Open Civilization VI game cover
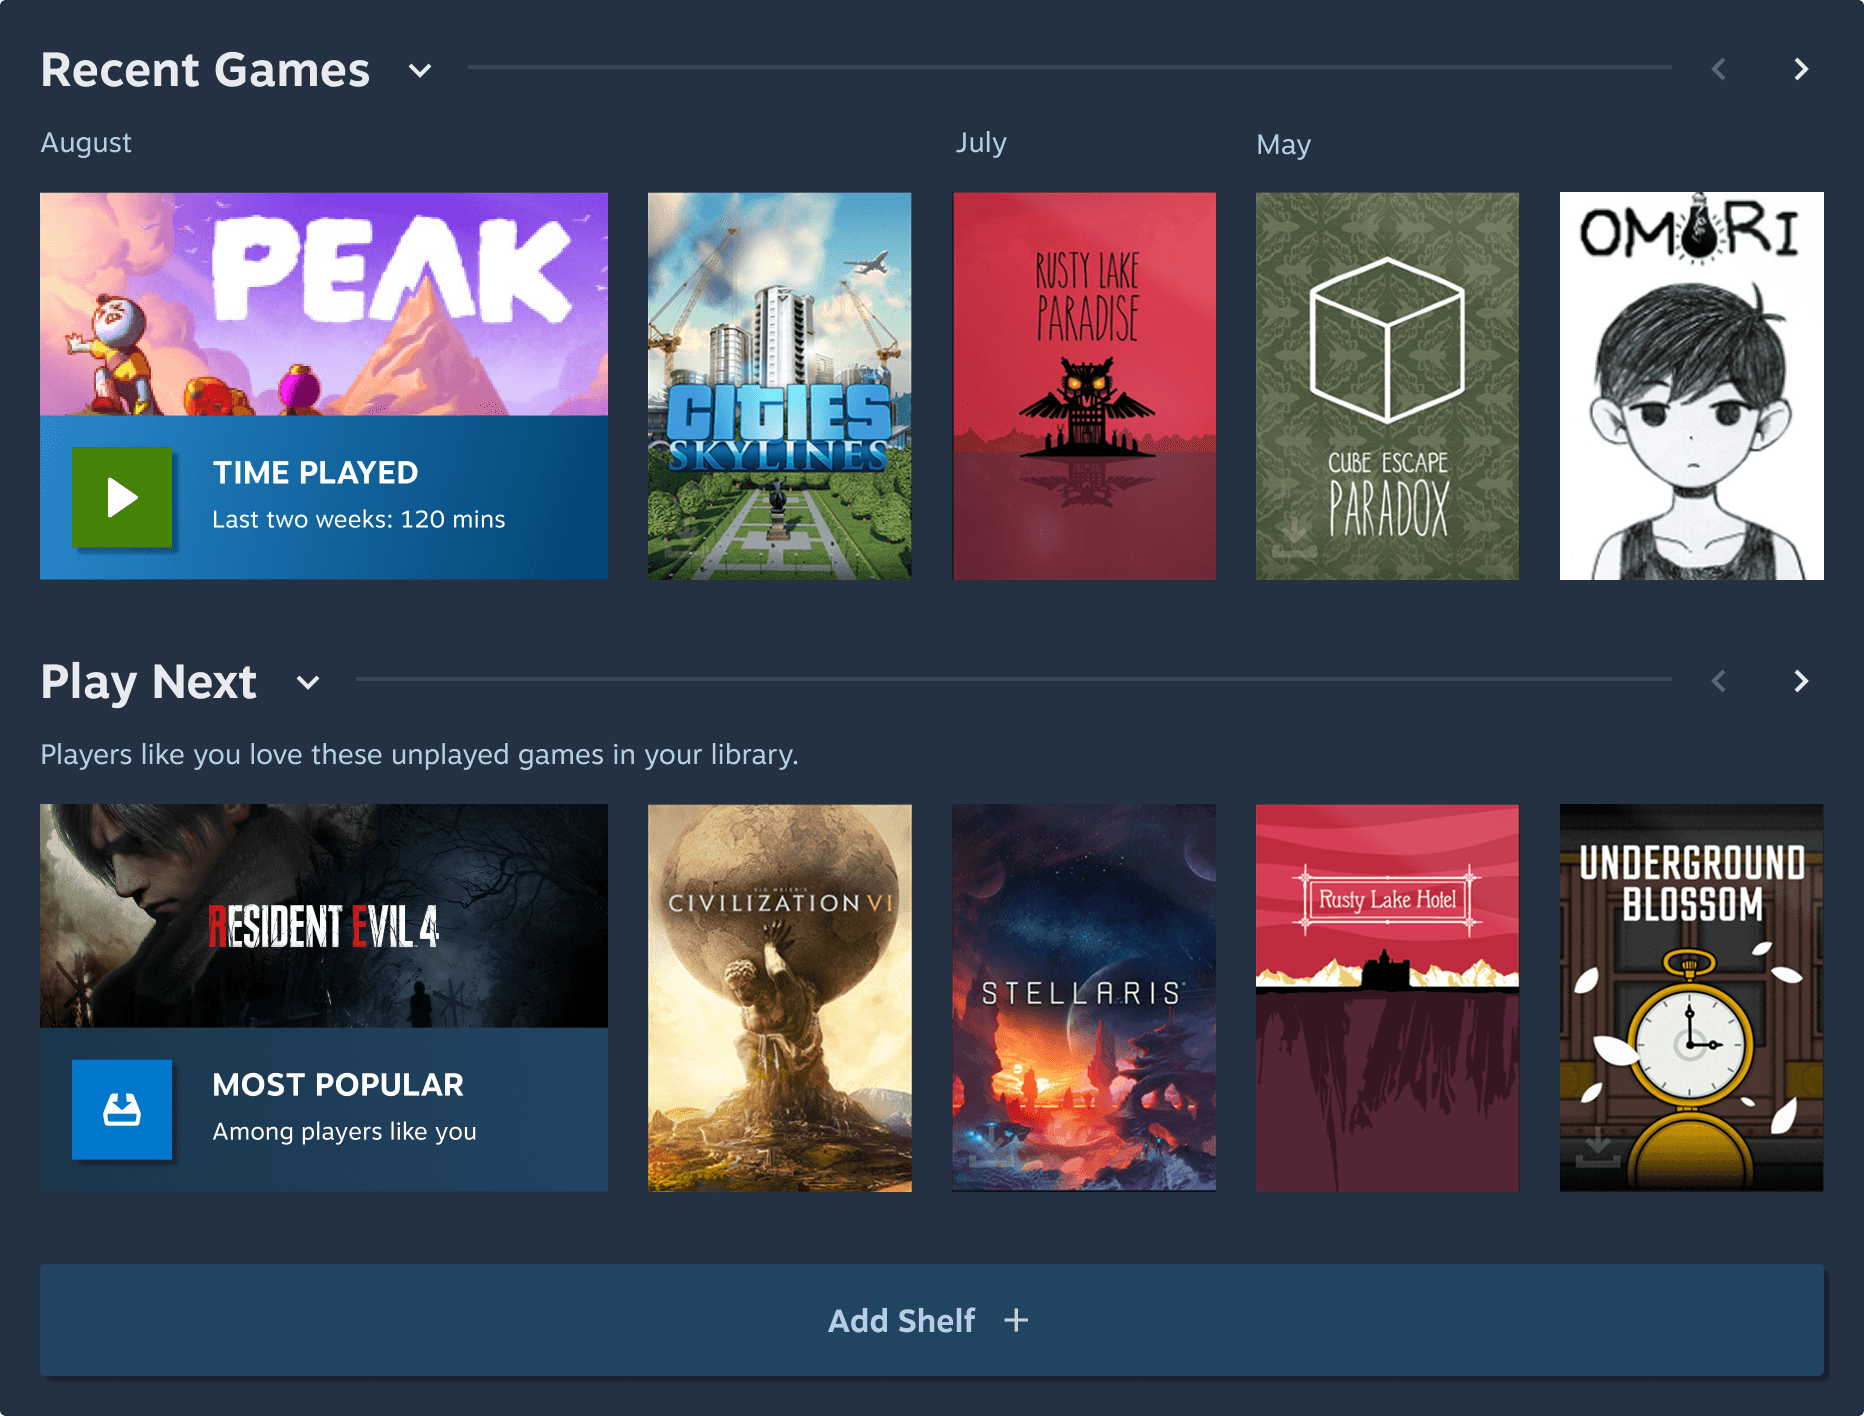 point(780,998)
